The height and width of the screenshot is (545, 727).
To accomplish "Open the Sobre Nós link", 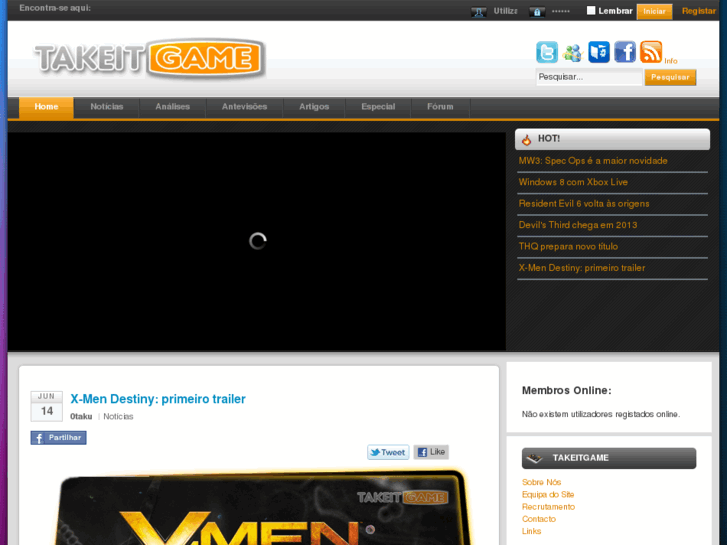I will (541, 482).
